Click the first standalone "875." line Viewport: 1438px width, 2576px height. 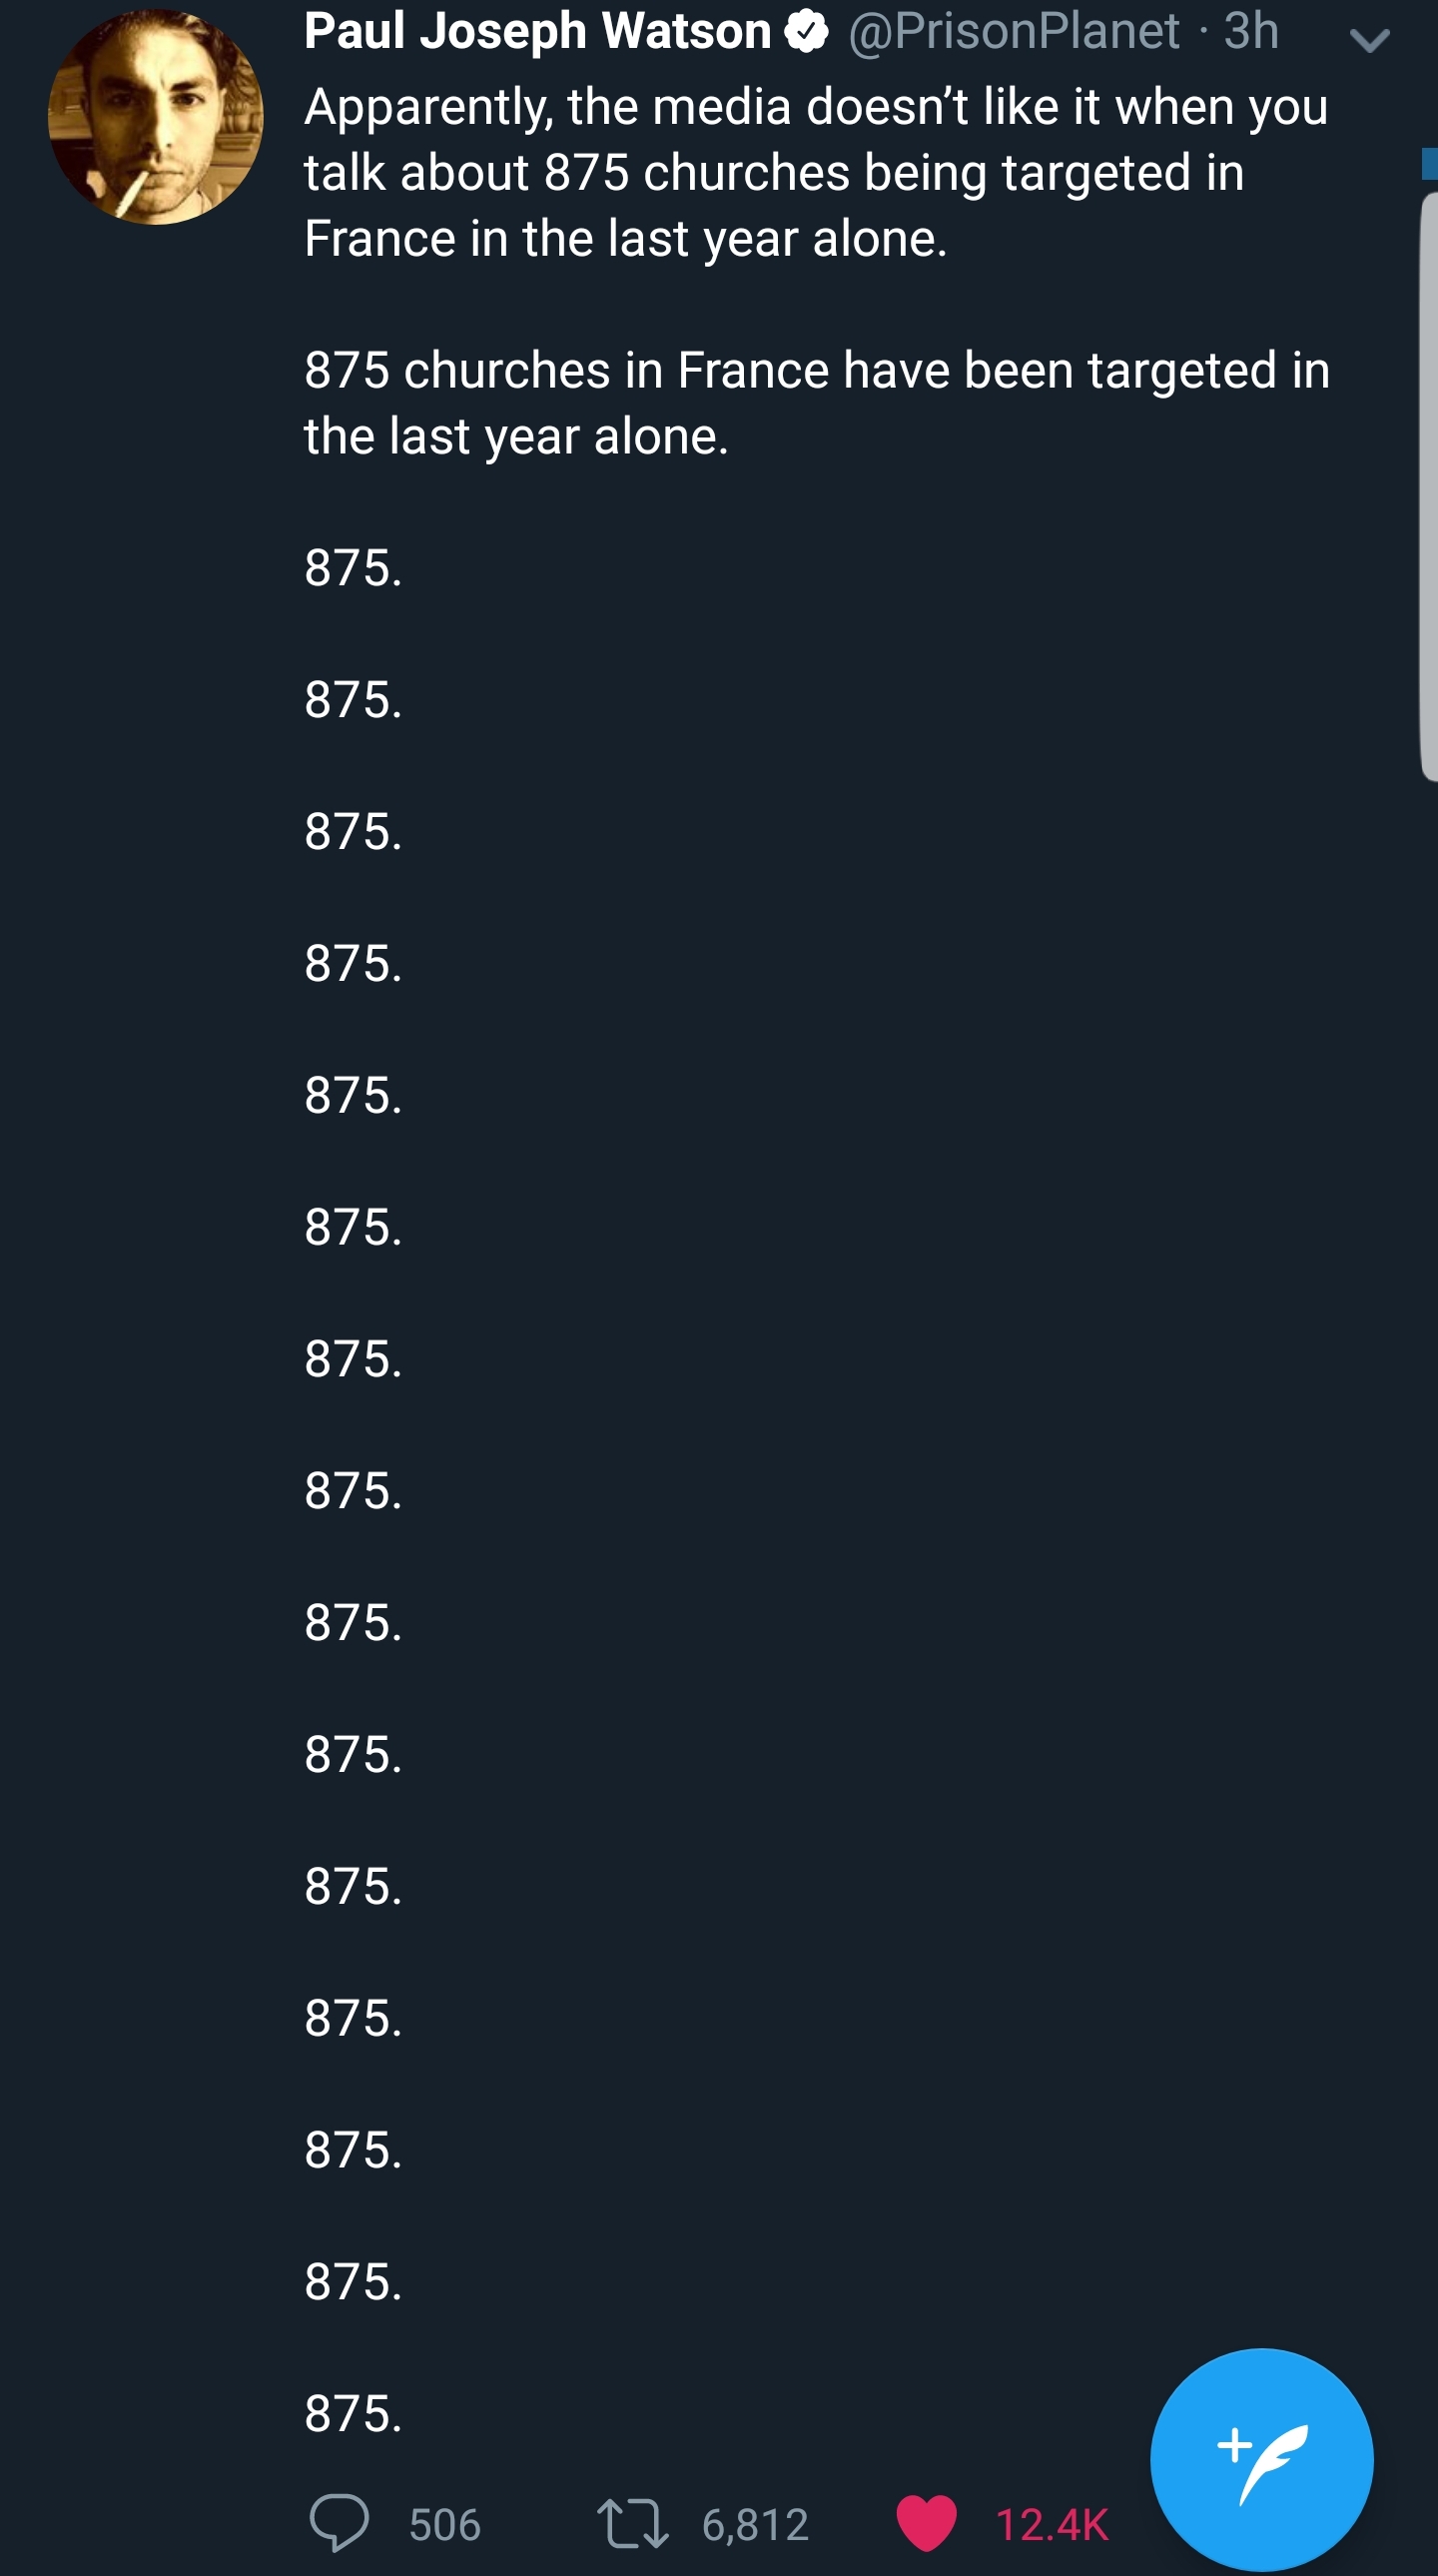point(353,568)
